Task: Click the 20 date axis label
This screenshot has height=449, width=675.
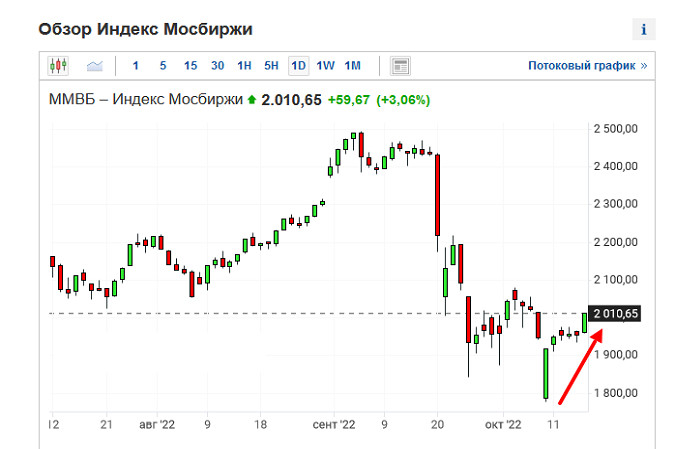Action: (x=437, y=425)
